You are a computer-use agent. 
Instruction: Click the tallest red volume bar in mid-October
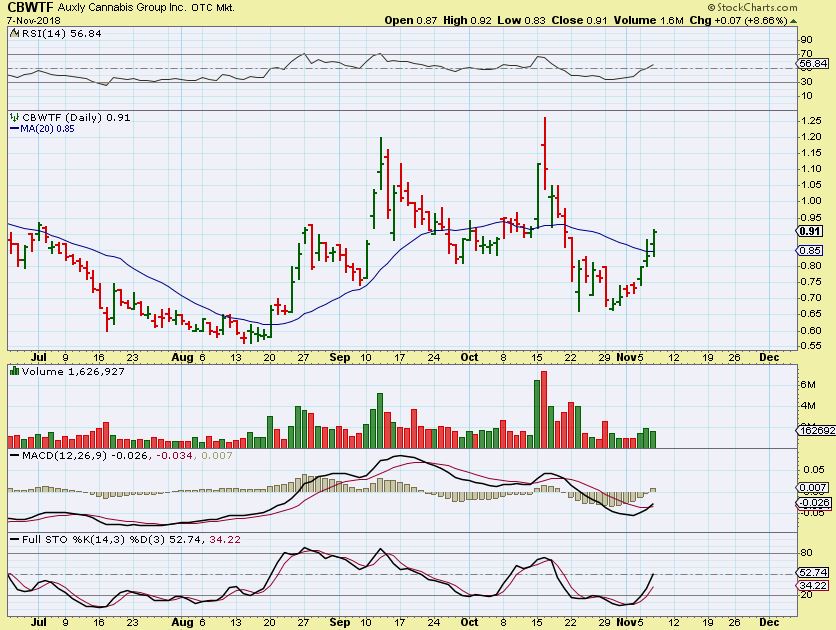click(x=544, y=409)
